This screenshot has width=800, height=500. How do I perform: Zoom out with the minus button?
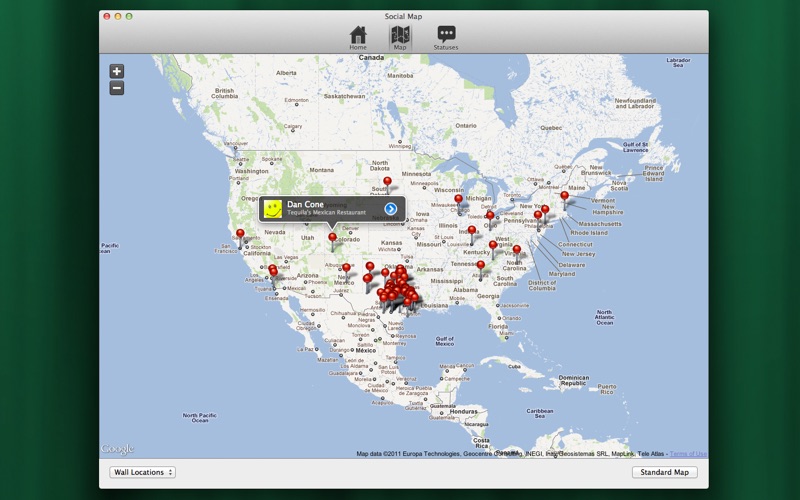117,88
